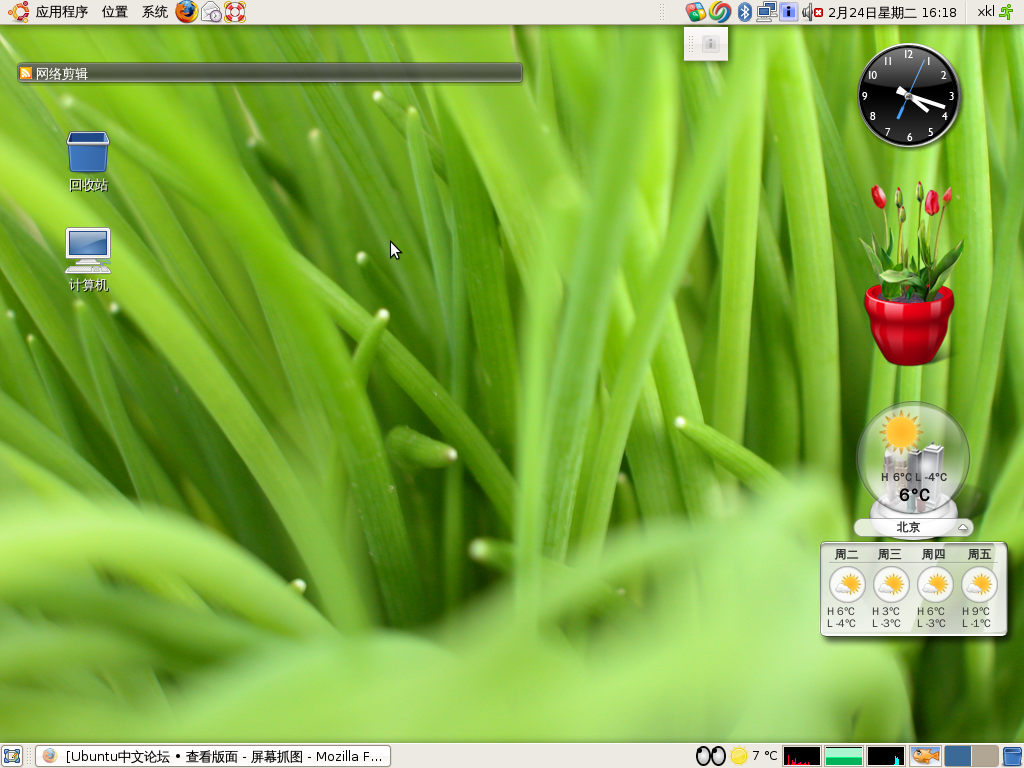Click the orange RSS icon in 网络剪辑
The width and height of the screenshot is (1024, 768).
26,73
